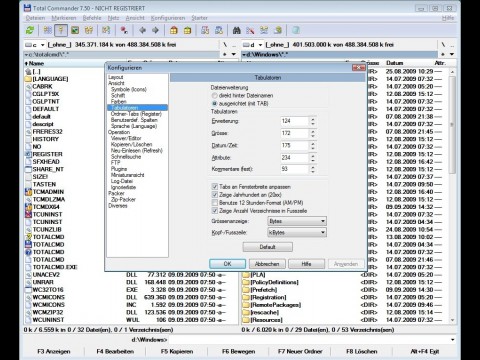Screen dimensions: 480x360
Task: Select the TCMADMIN file in left panel
Action: [48, 192]
